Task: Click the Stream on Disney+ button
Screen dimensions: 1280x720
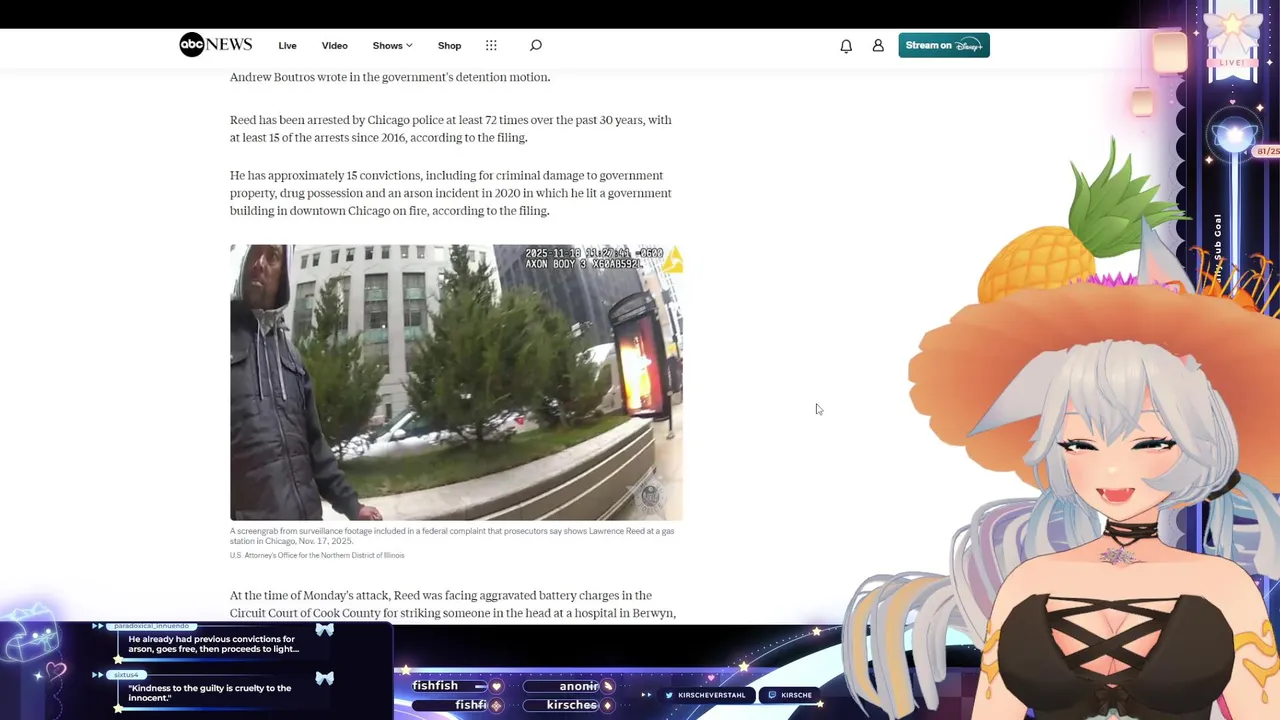Action: coord(944,45)
